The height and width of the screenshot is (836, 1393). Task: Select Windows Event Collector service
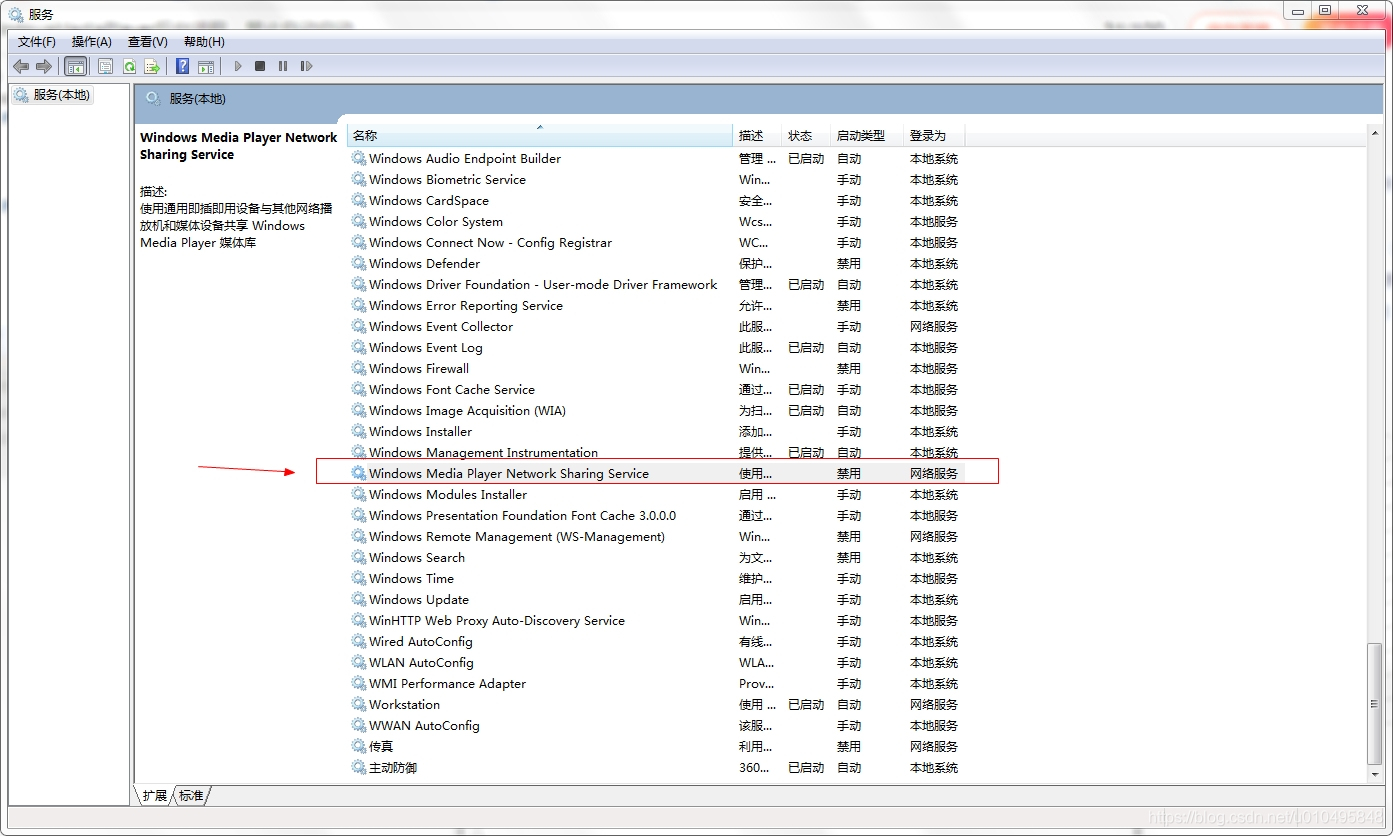pyautogui.click(x=657, y=326)
